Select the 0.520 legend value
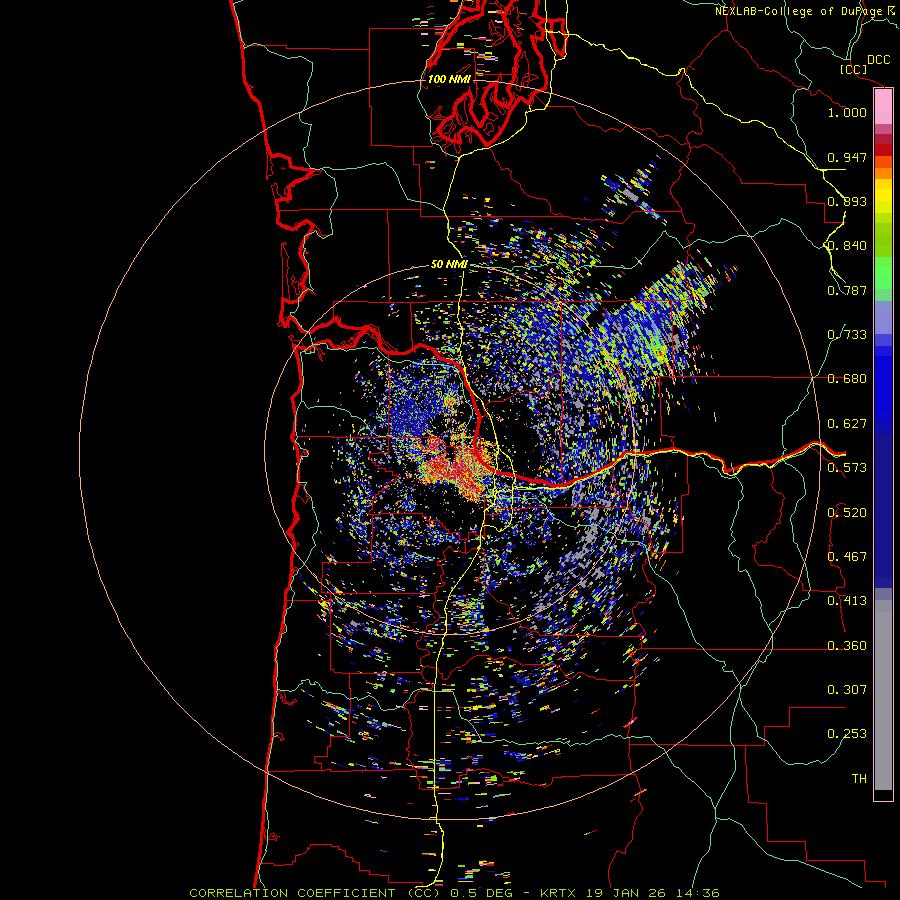The image size is (900, 900). coord(847,513)
